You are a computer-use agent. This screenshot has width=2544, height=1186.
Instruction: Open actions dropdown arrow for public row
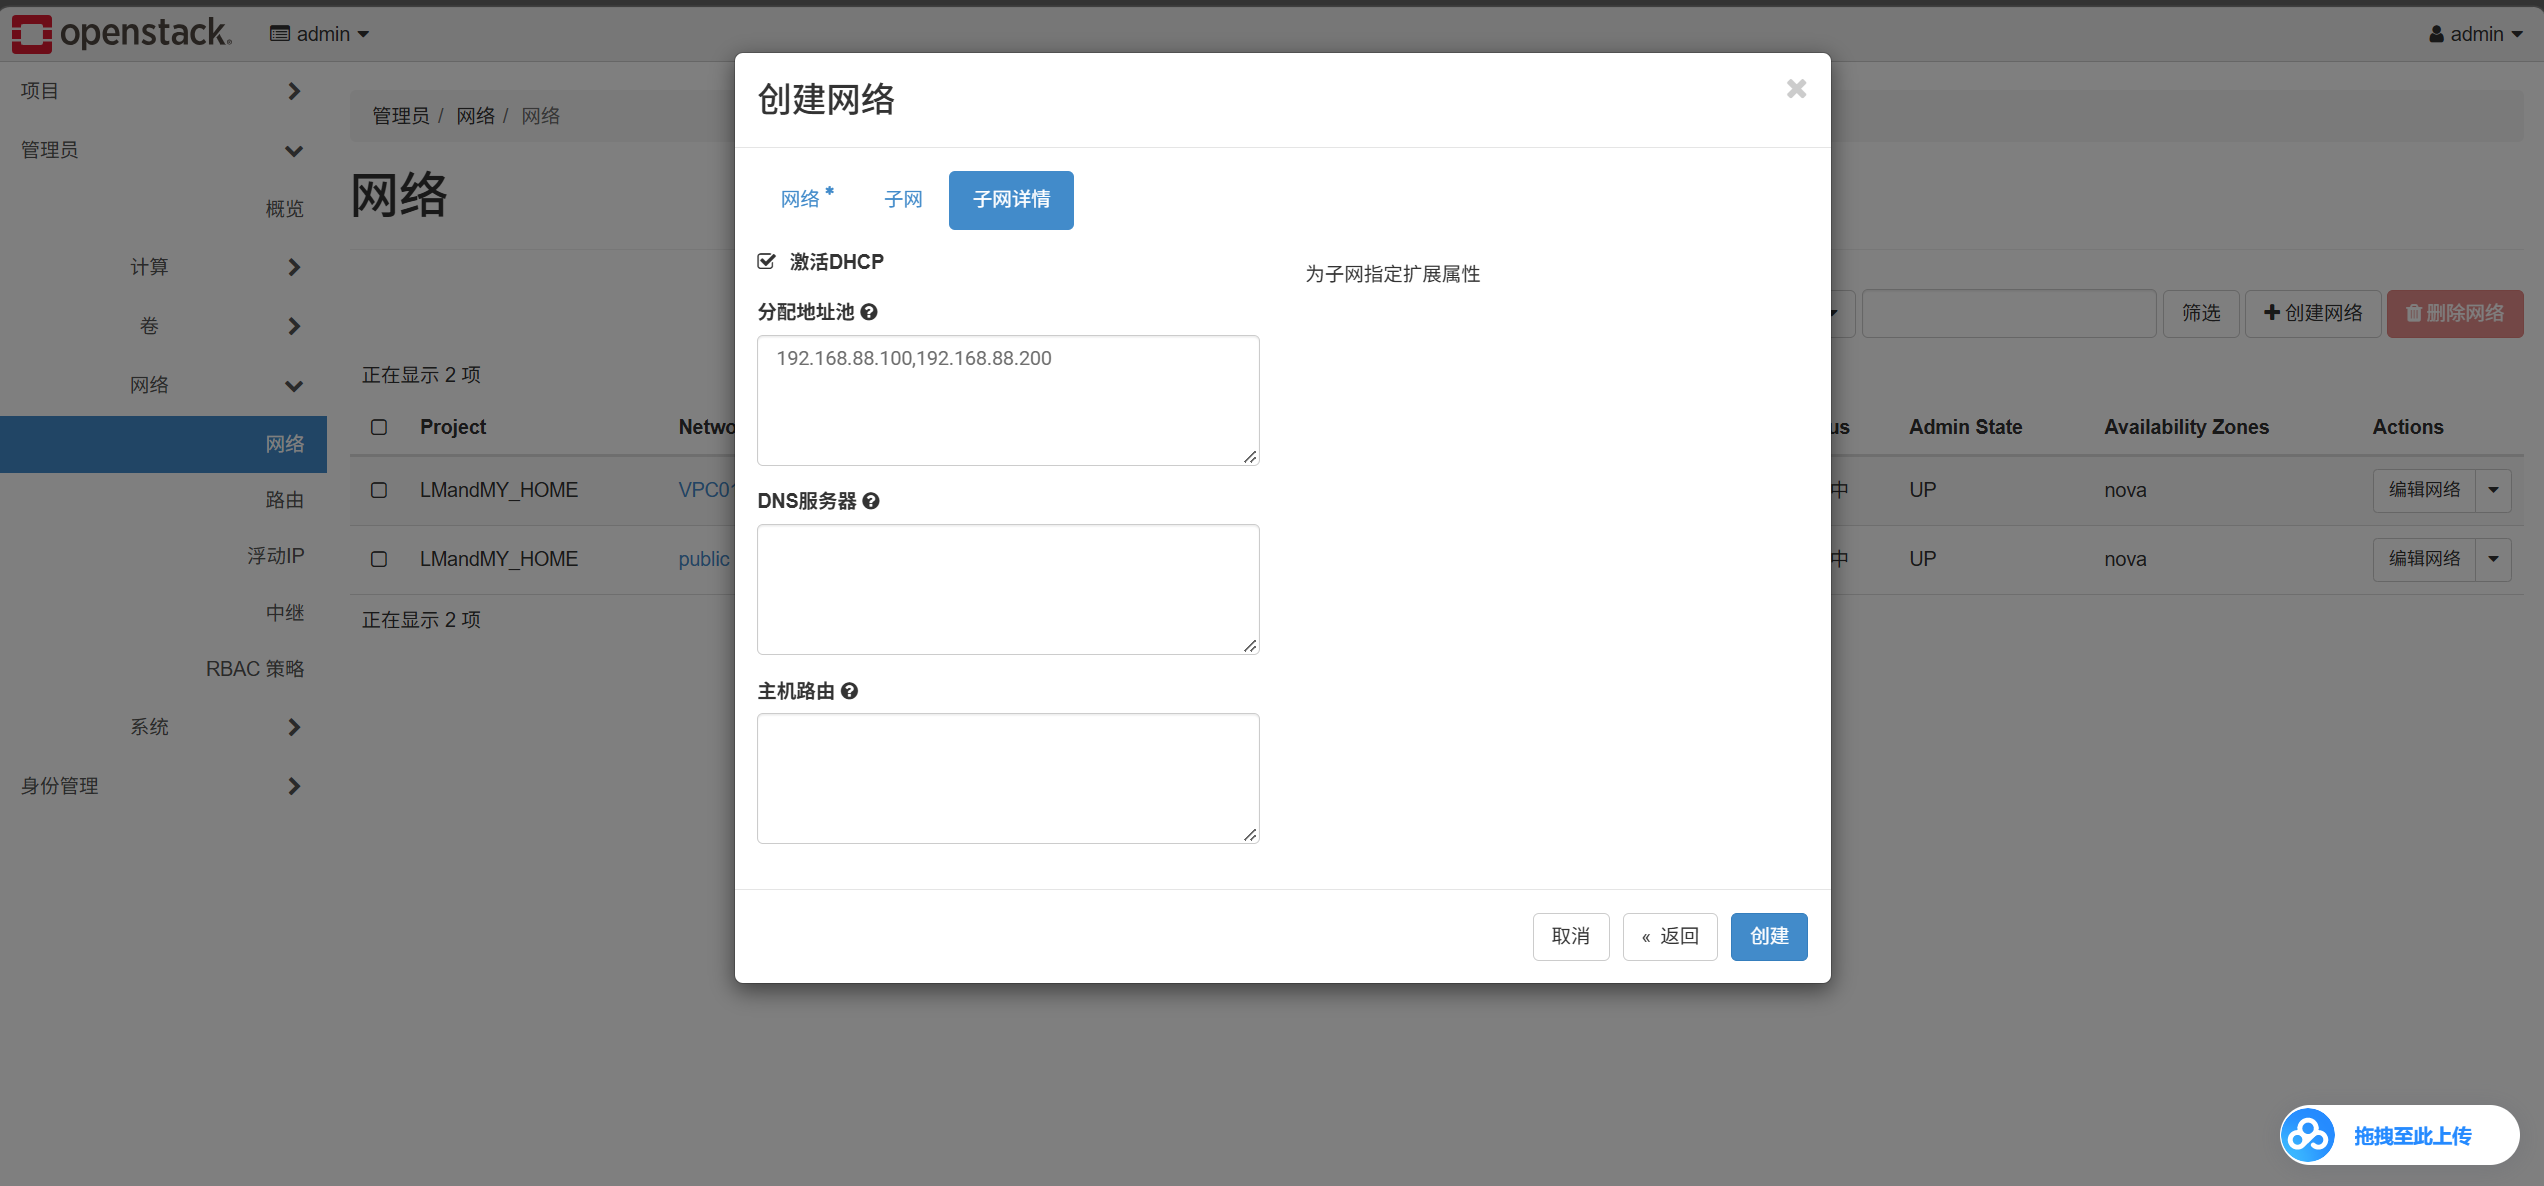[x=2494, y=559]
